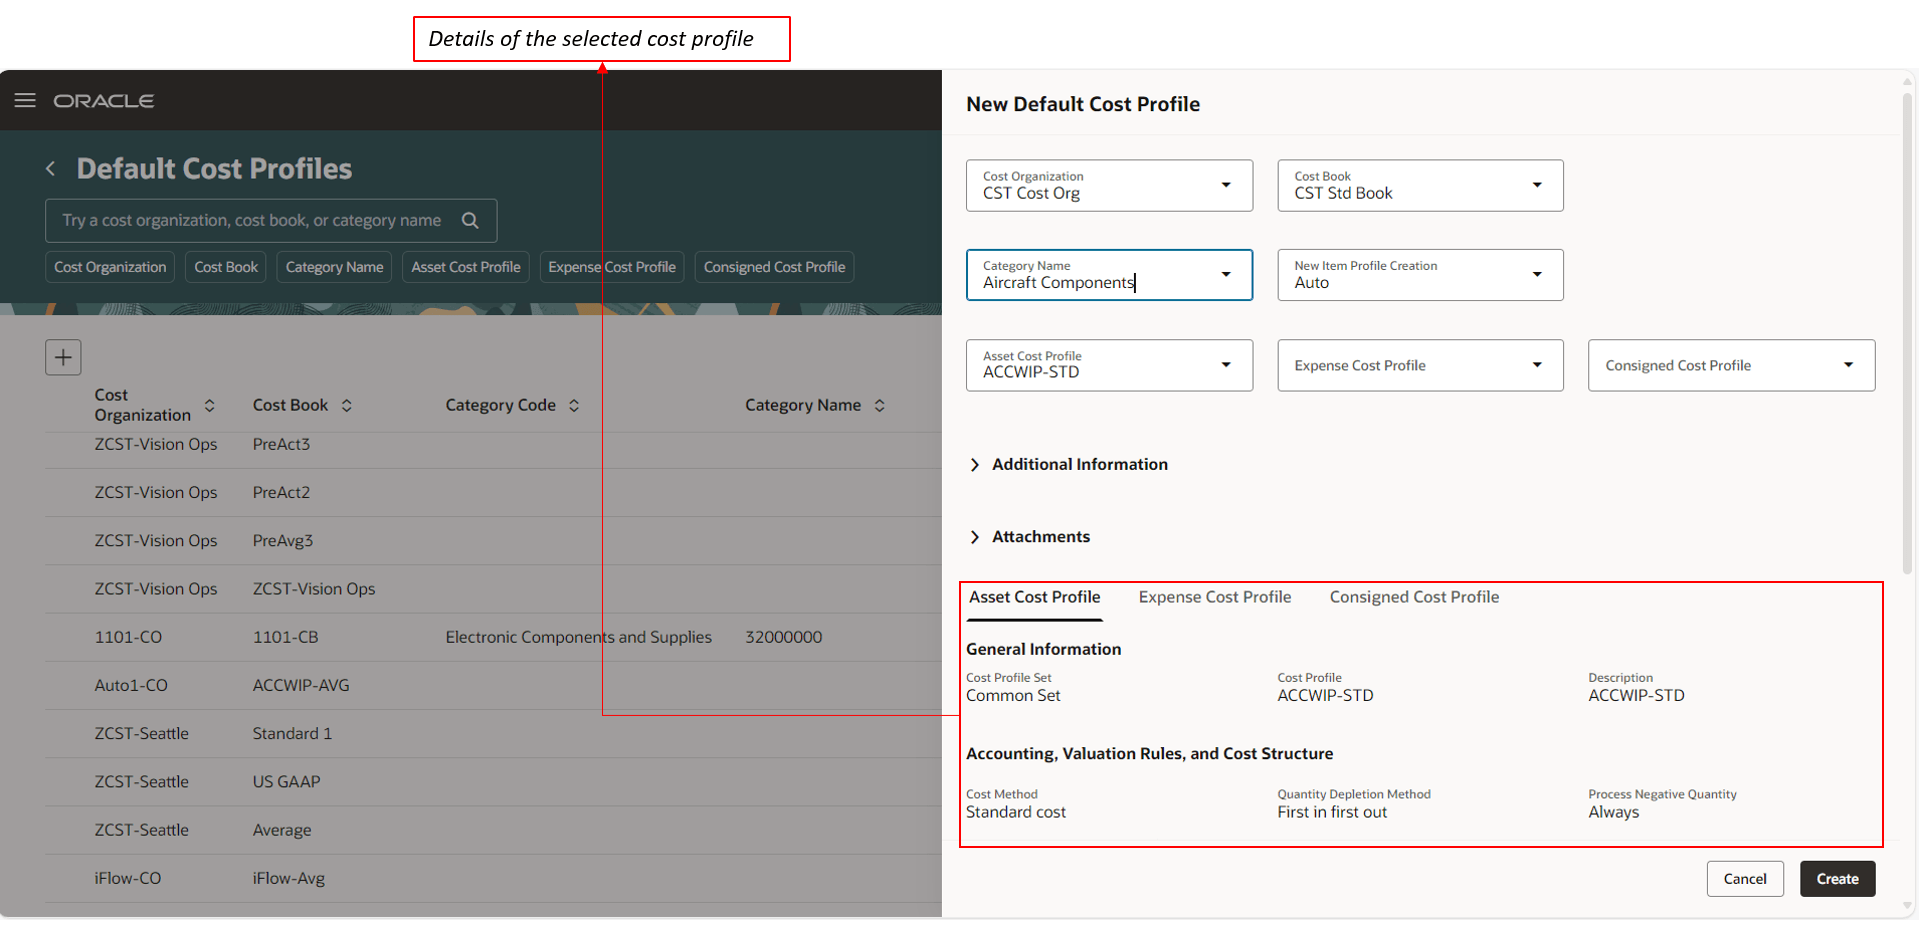
Task: Sort the Category Name column
Action: point(880,405)
